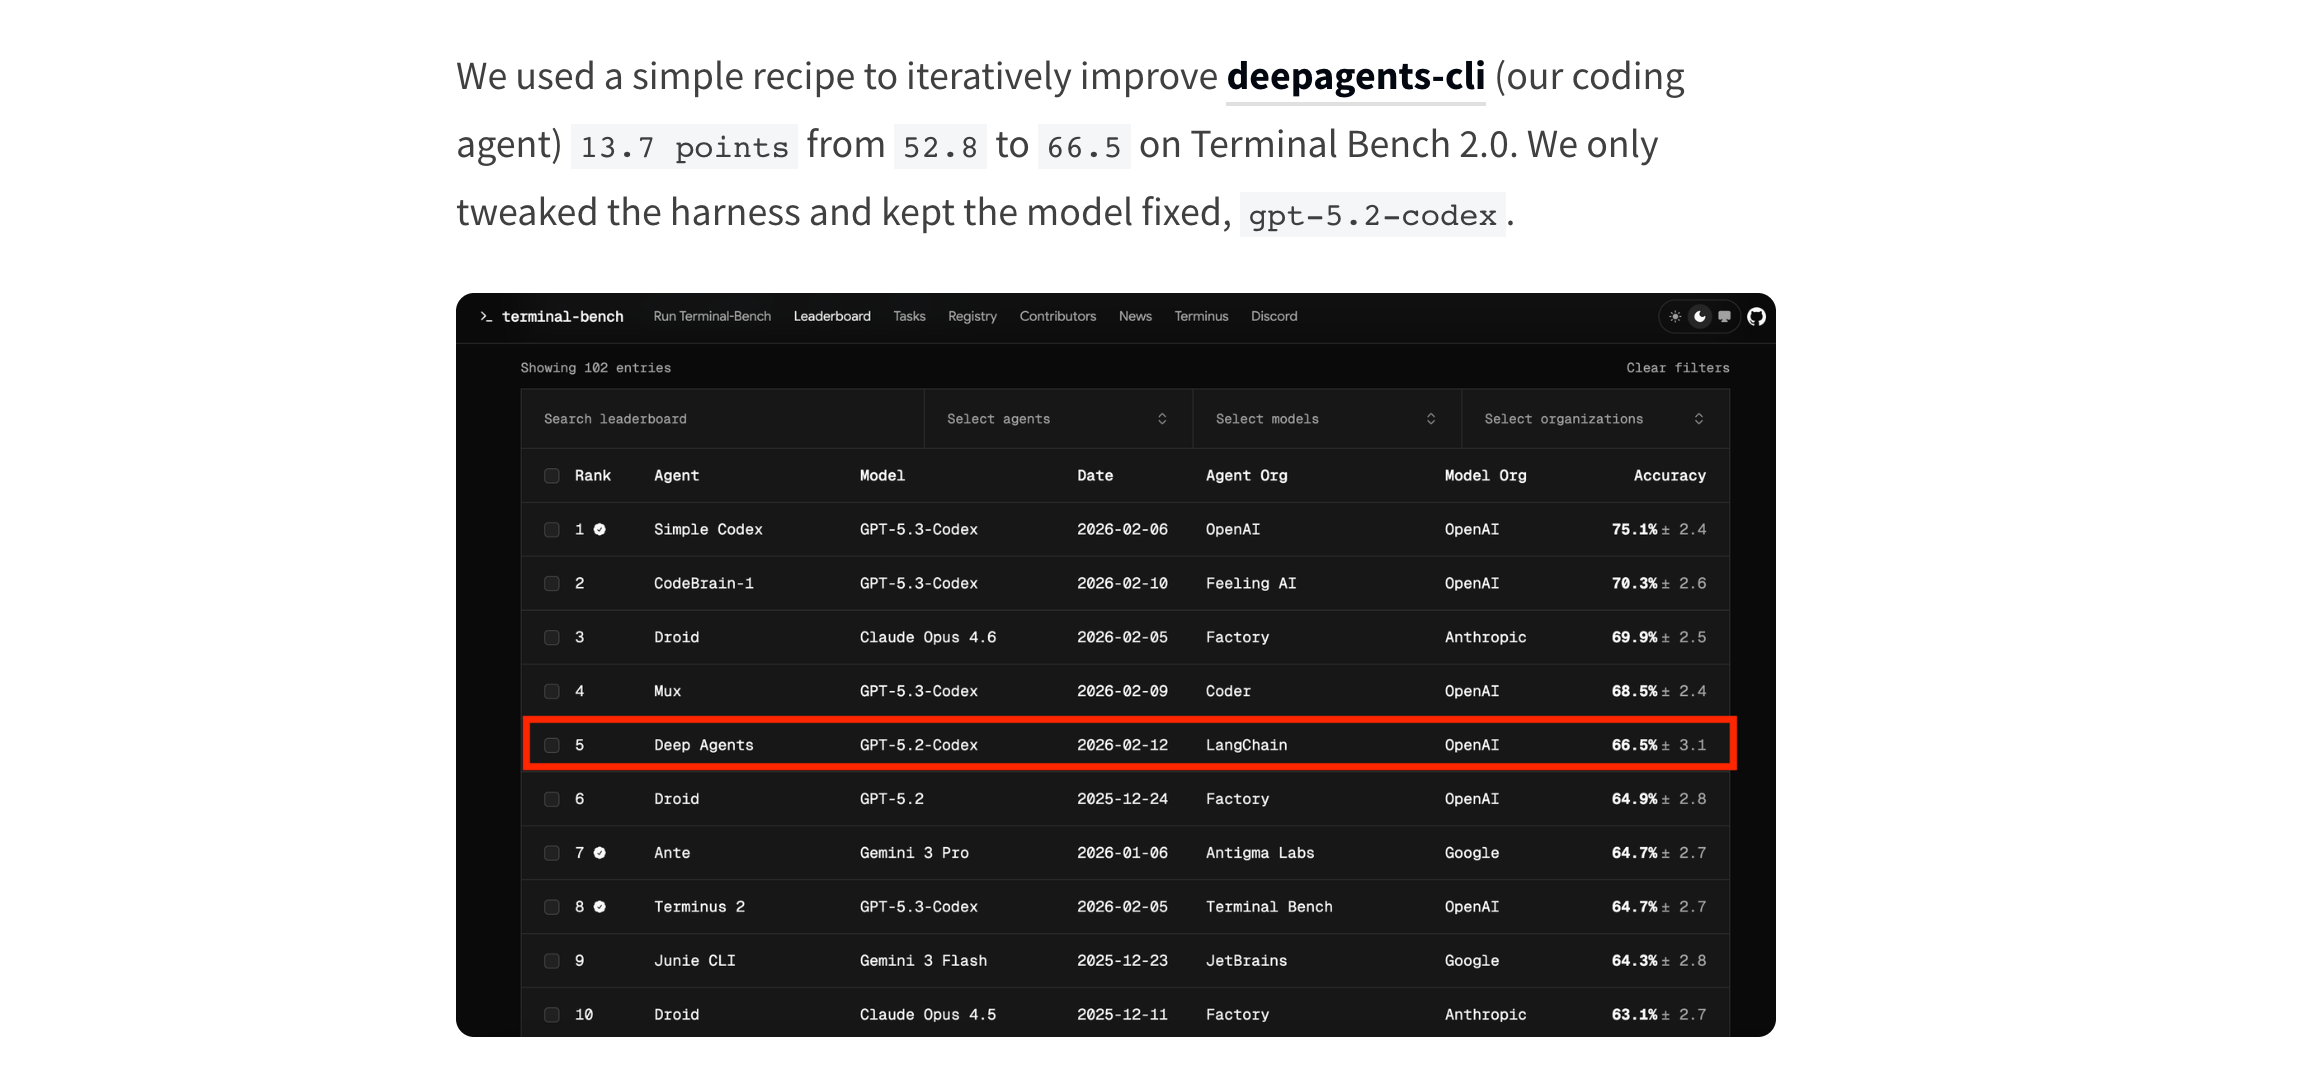Check the Simple Codex row checkbox
Screen dimensions: 2306x1092
[552, 530]
